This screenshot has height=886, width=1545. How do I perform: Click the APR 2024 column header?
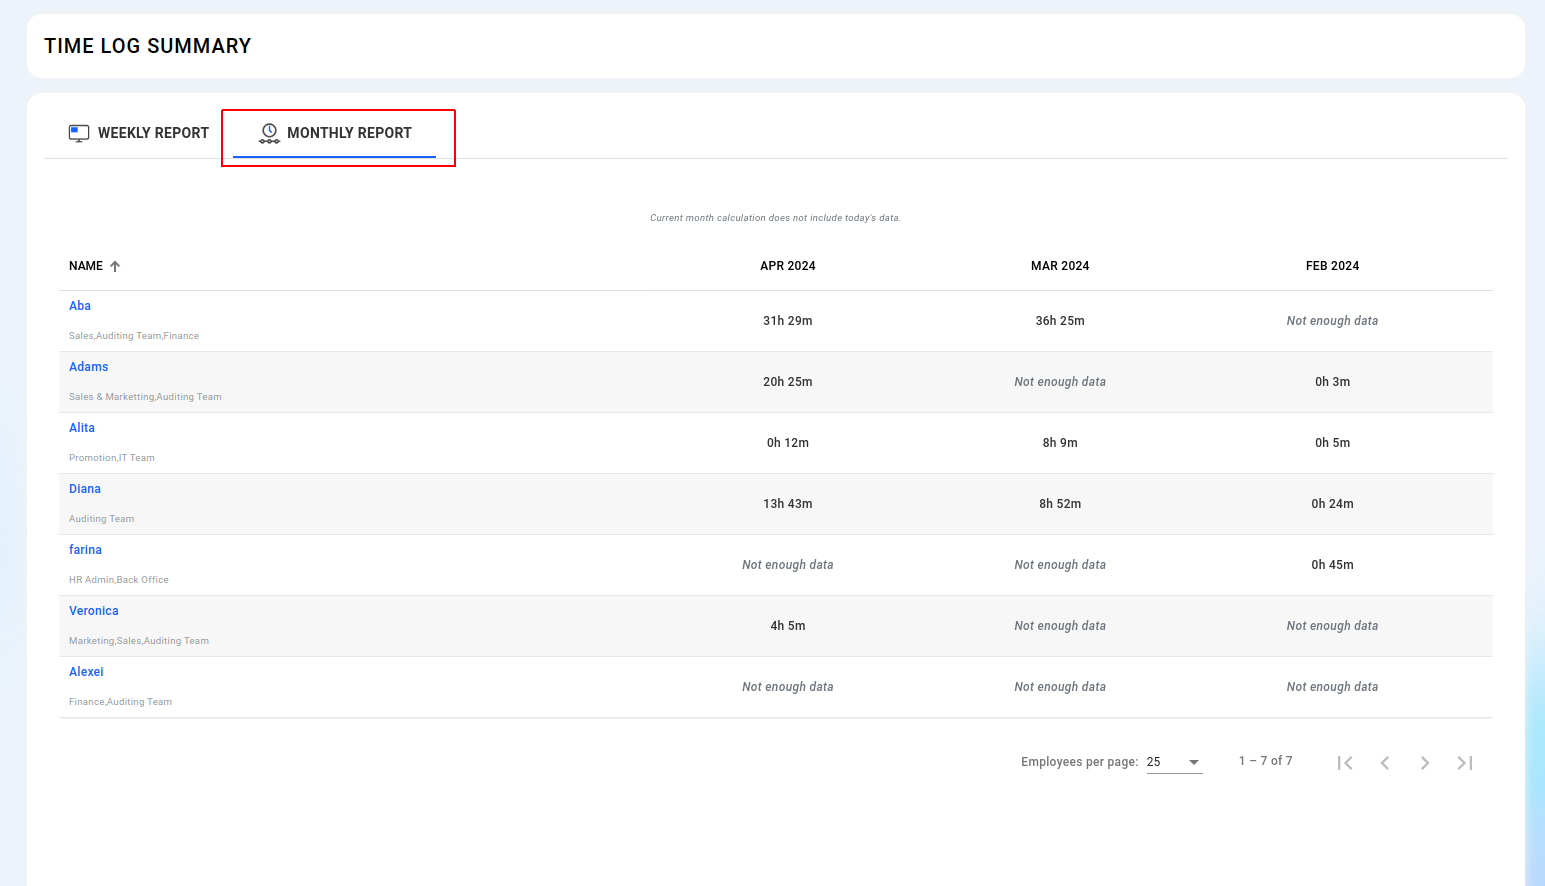tap(787, 266)
